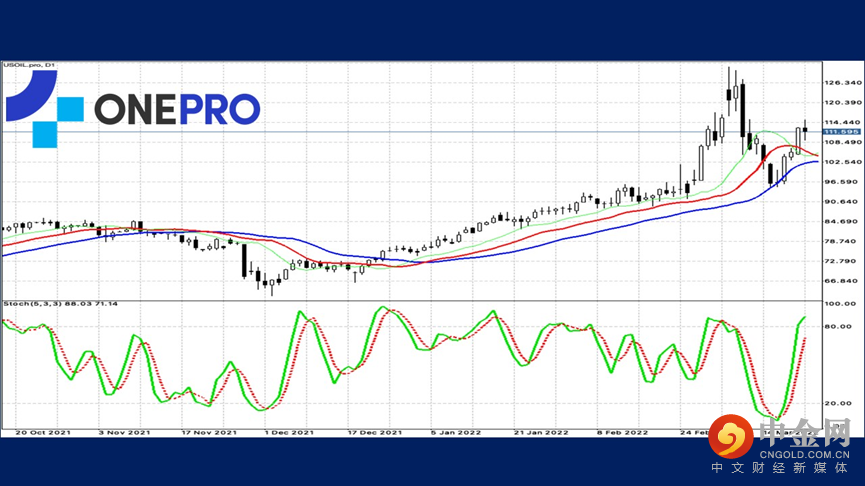Click the blue ONEPRO logo icon

tap(44, 108)
